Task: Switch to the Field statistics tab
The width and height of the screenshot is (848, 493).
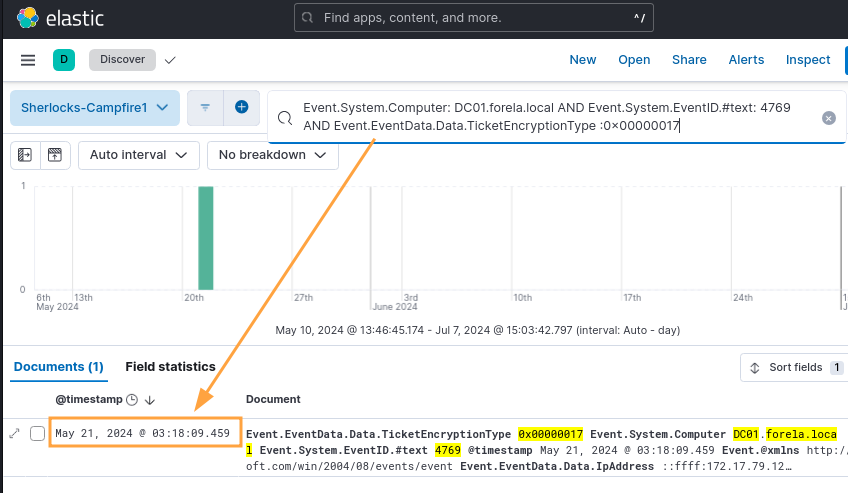Action: click(x=170, y=367)
